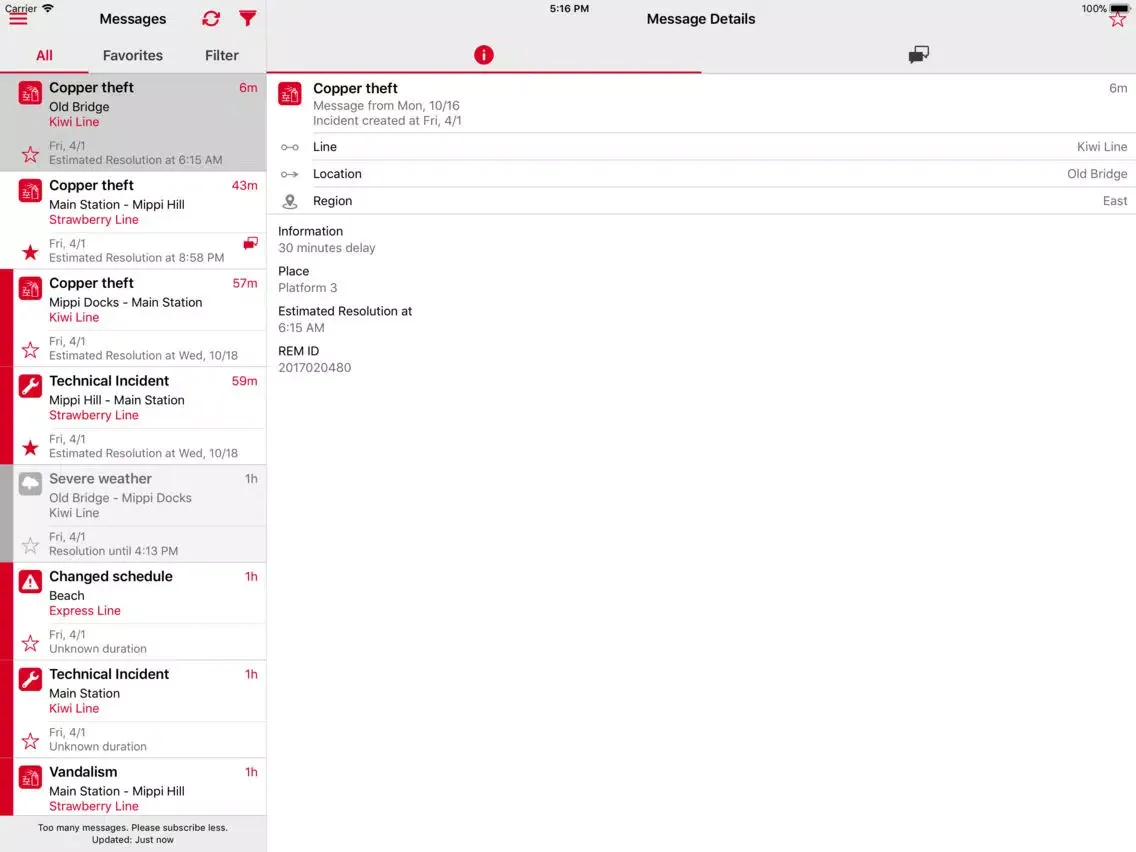Open the message filter funnel icon

click(248, 19)
